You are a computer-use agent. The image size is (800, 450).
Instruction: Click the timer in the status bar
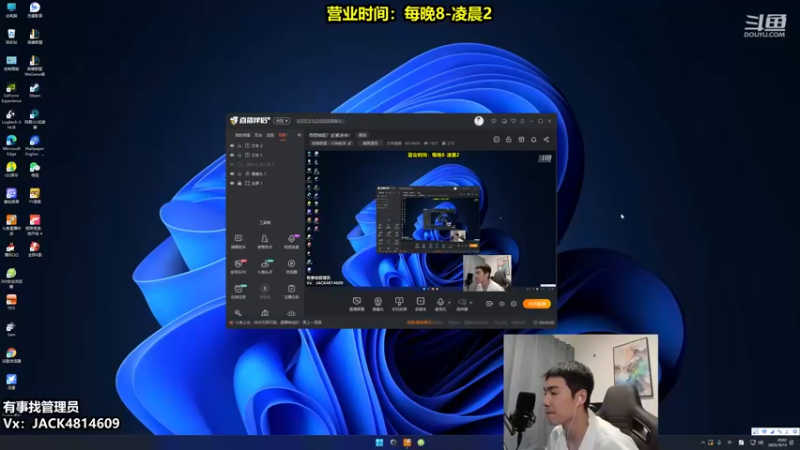(x=544, y=322)
